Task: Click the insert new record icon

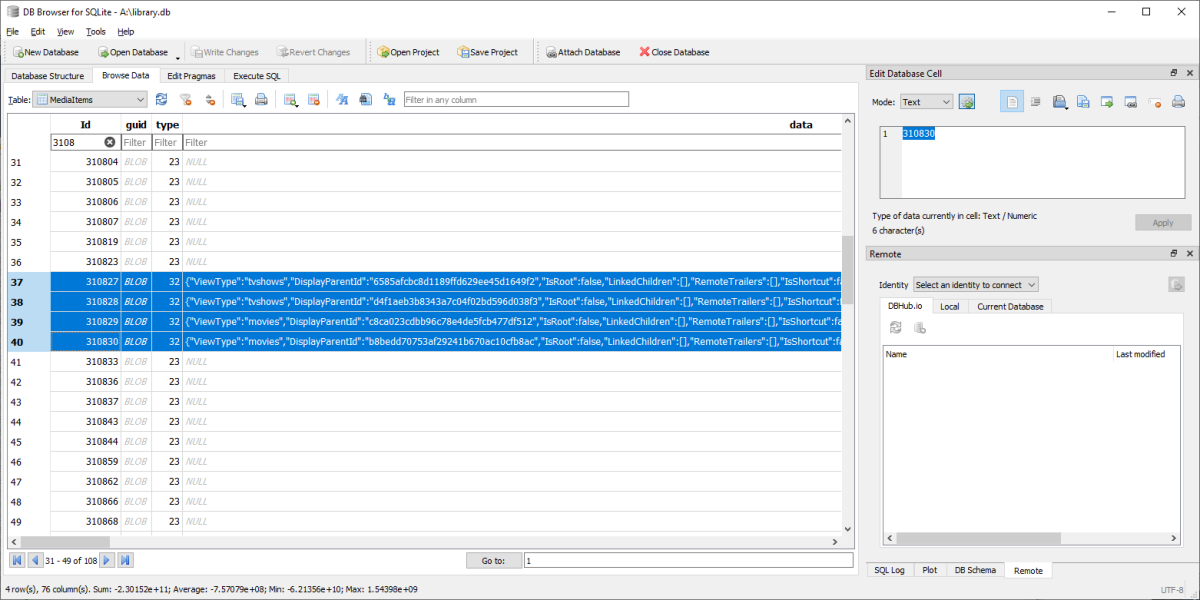Action: [x=291, y=99]
